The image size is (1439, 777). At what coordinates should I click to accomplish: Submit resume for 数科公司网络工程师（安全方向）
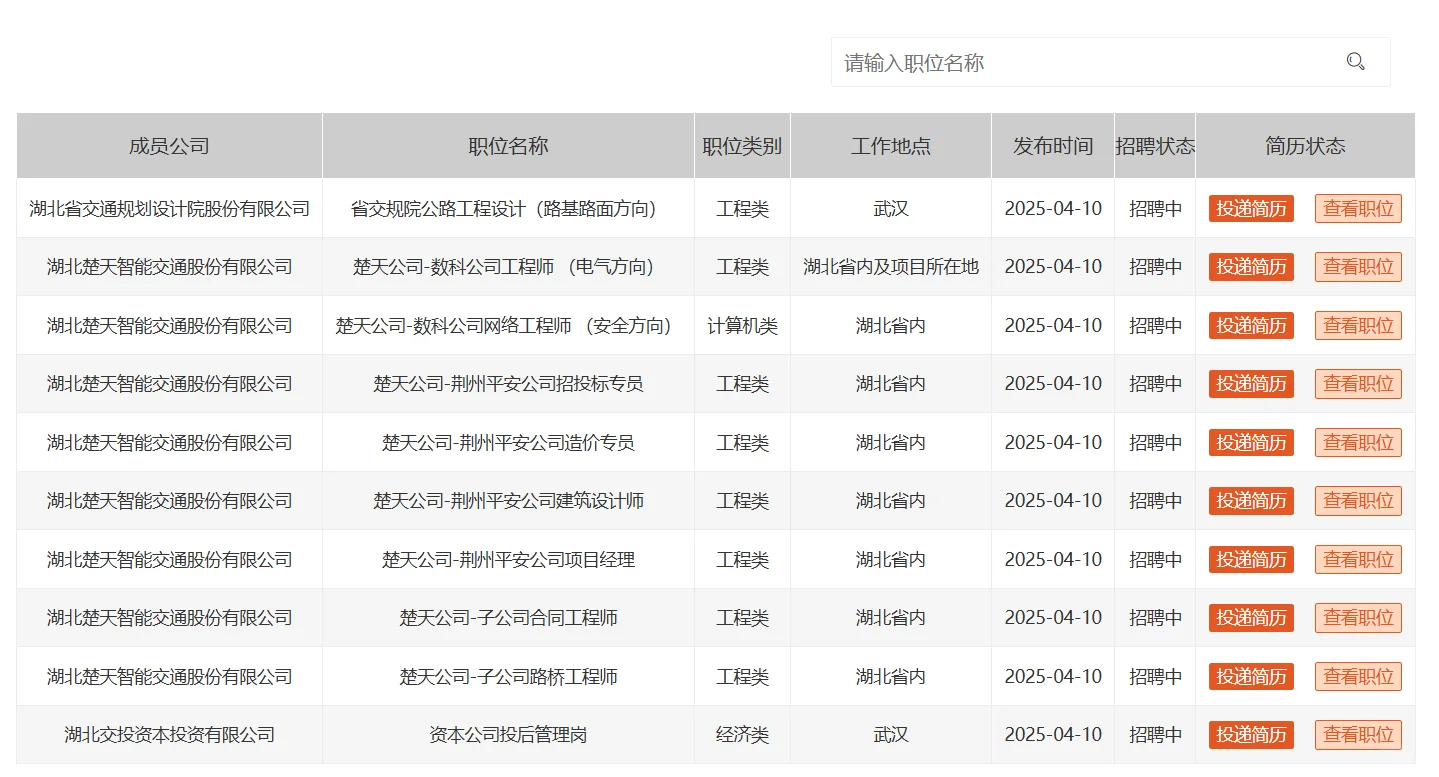click(x=1251, y=325)
